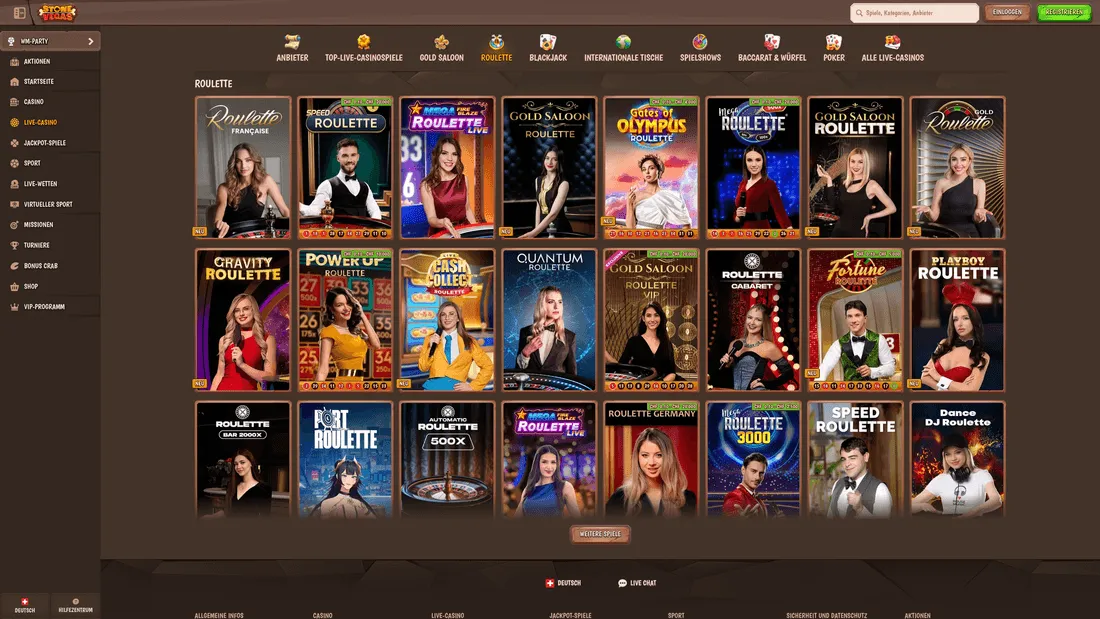Open the Dance DJ Roulette game
The height and width of the screenshot is (619, 1100).
click(x=958, y=460)
